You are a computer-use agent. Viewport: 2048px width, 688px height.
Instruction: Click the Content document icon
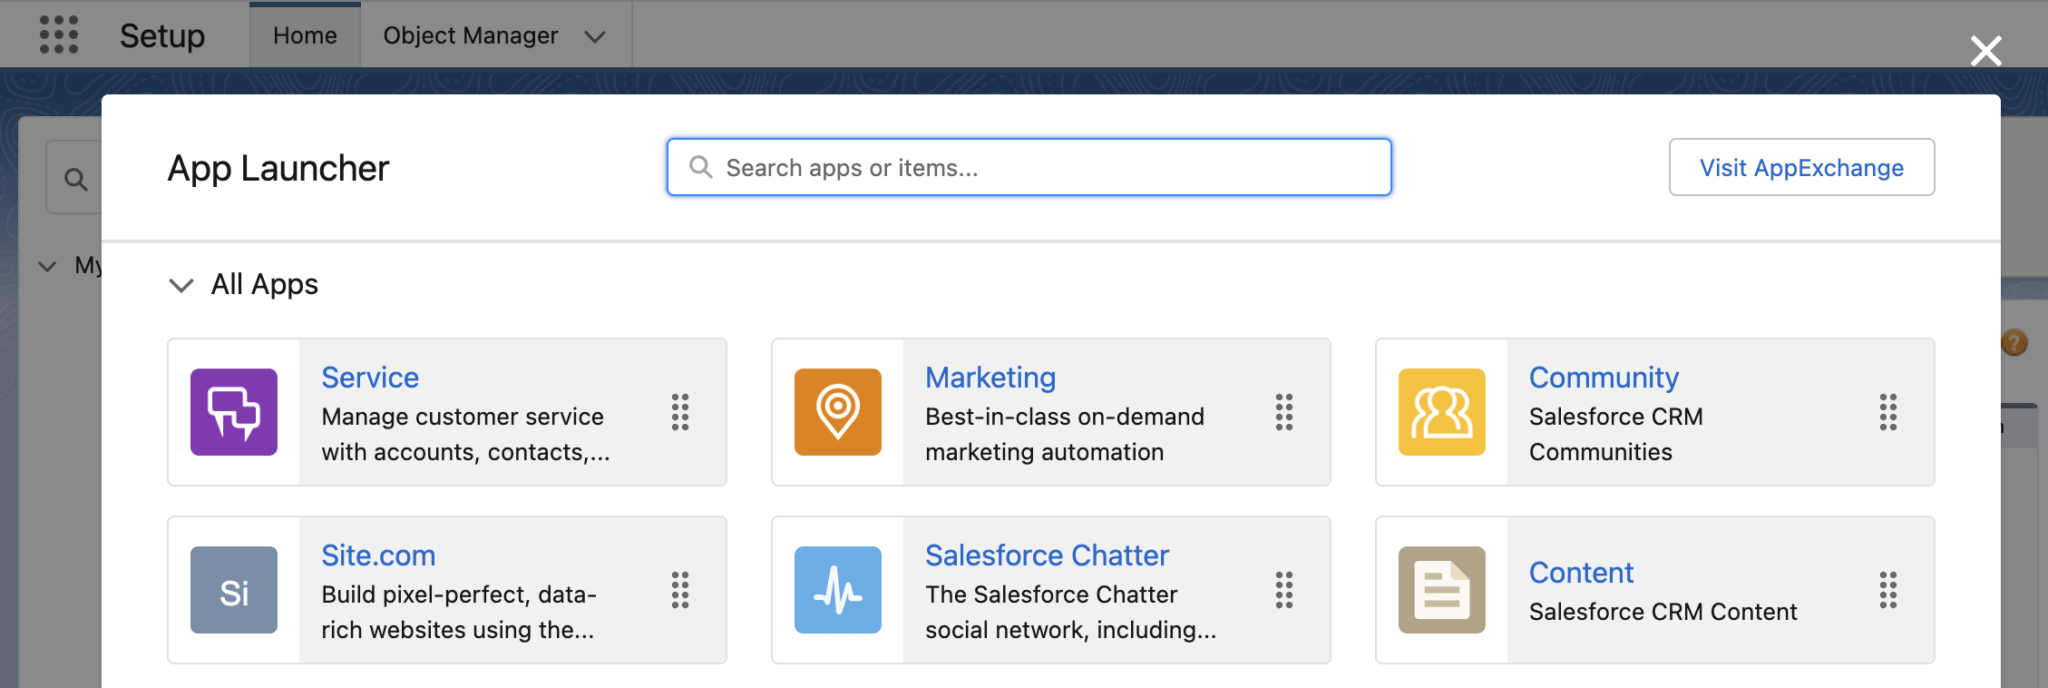(x=1442, y=590)
